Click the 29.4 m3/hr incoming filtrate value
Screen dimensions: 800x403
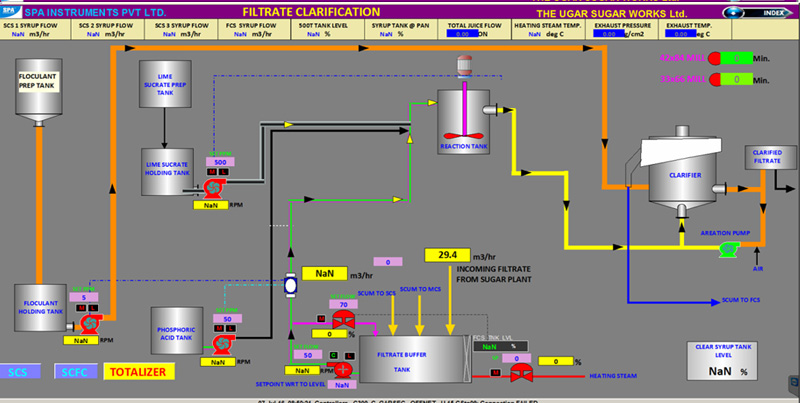pos(447,255)
